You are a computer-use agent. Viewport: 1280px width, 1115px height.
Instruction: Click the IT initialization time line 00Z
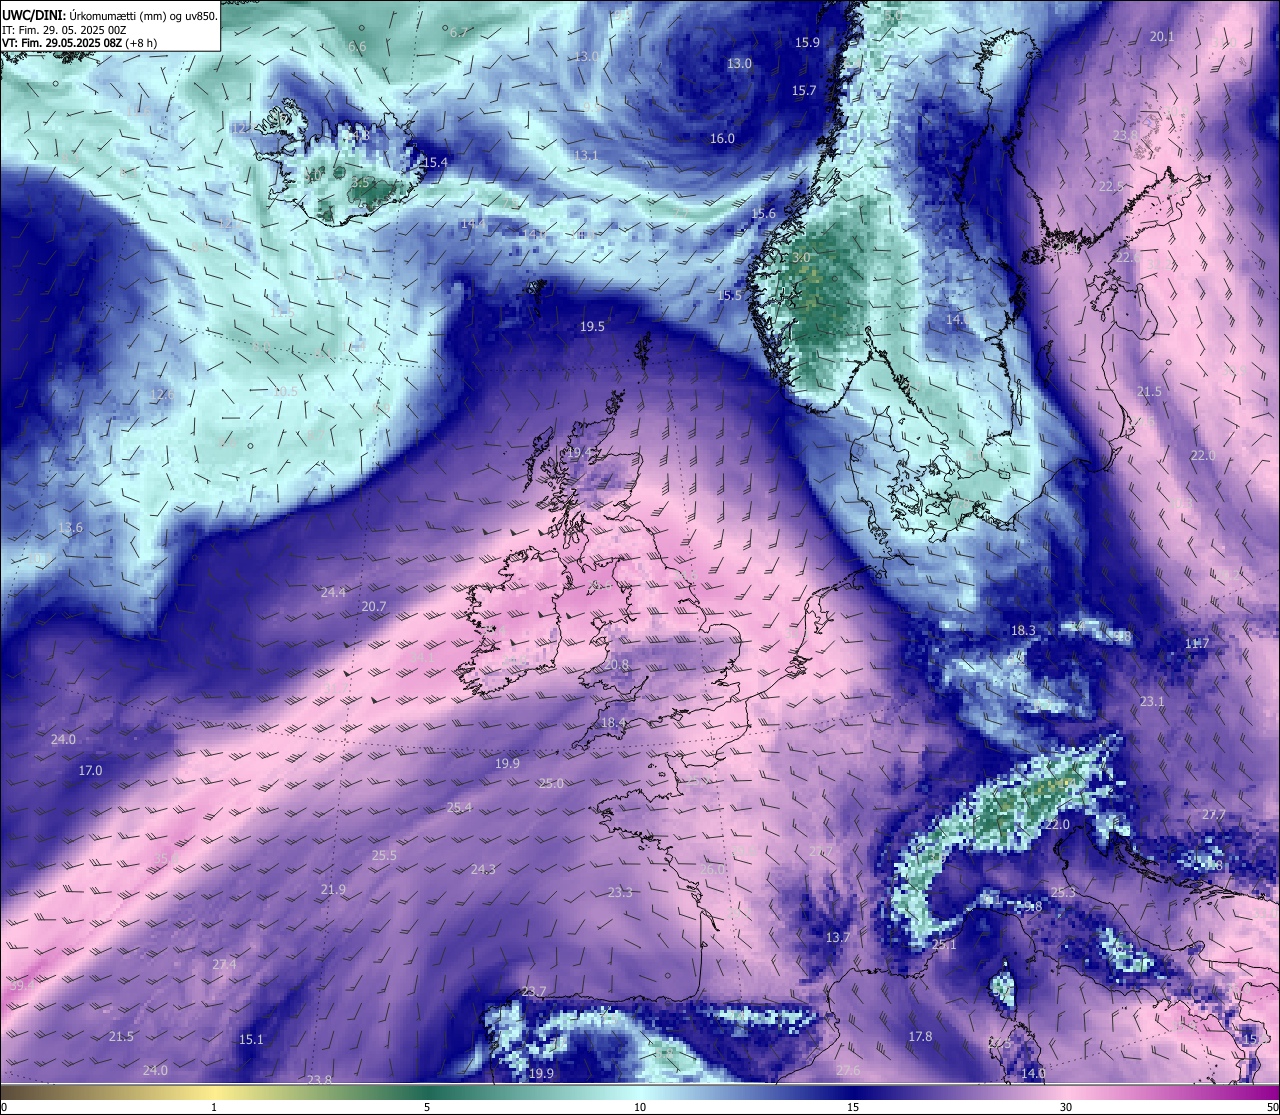[x=64, y=30]
